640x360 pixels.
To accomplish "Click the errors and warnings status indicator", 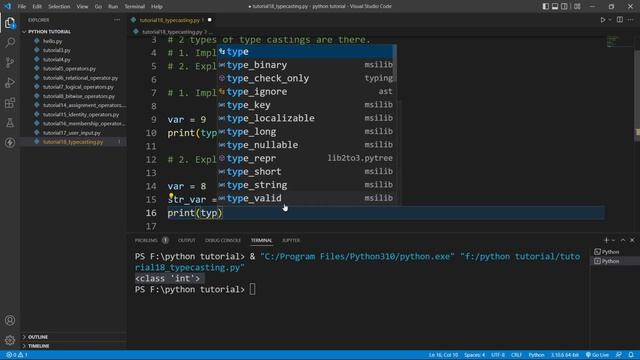I will tap(17, 355).
